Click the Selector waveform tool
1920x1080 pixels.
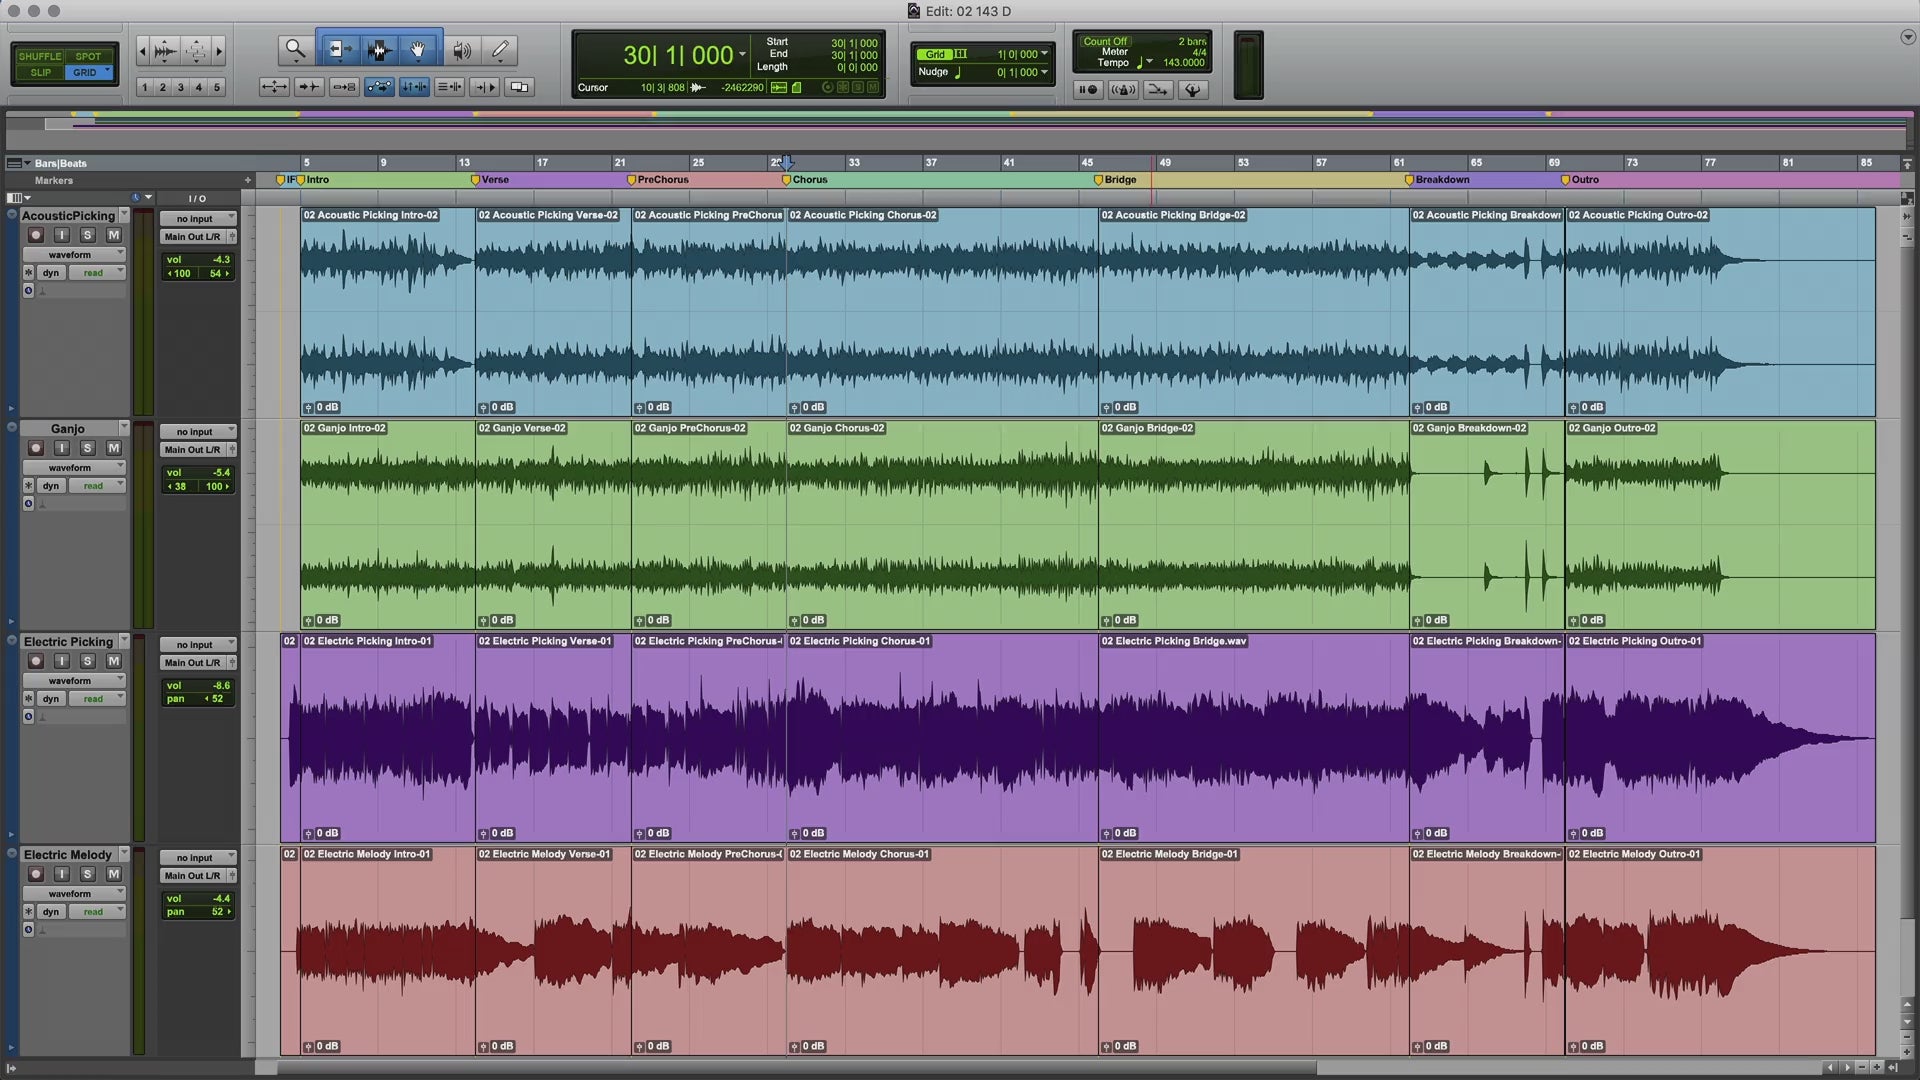pyautogui.click(x=378, y=49)
